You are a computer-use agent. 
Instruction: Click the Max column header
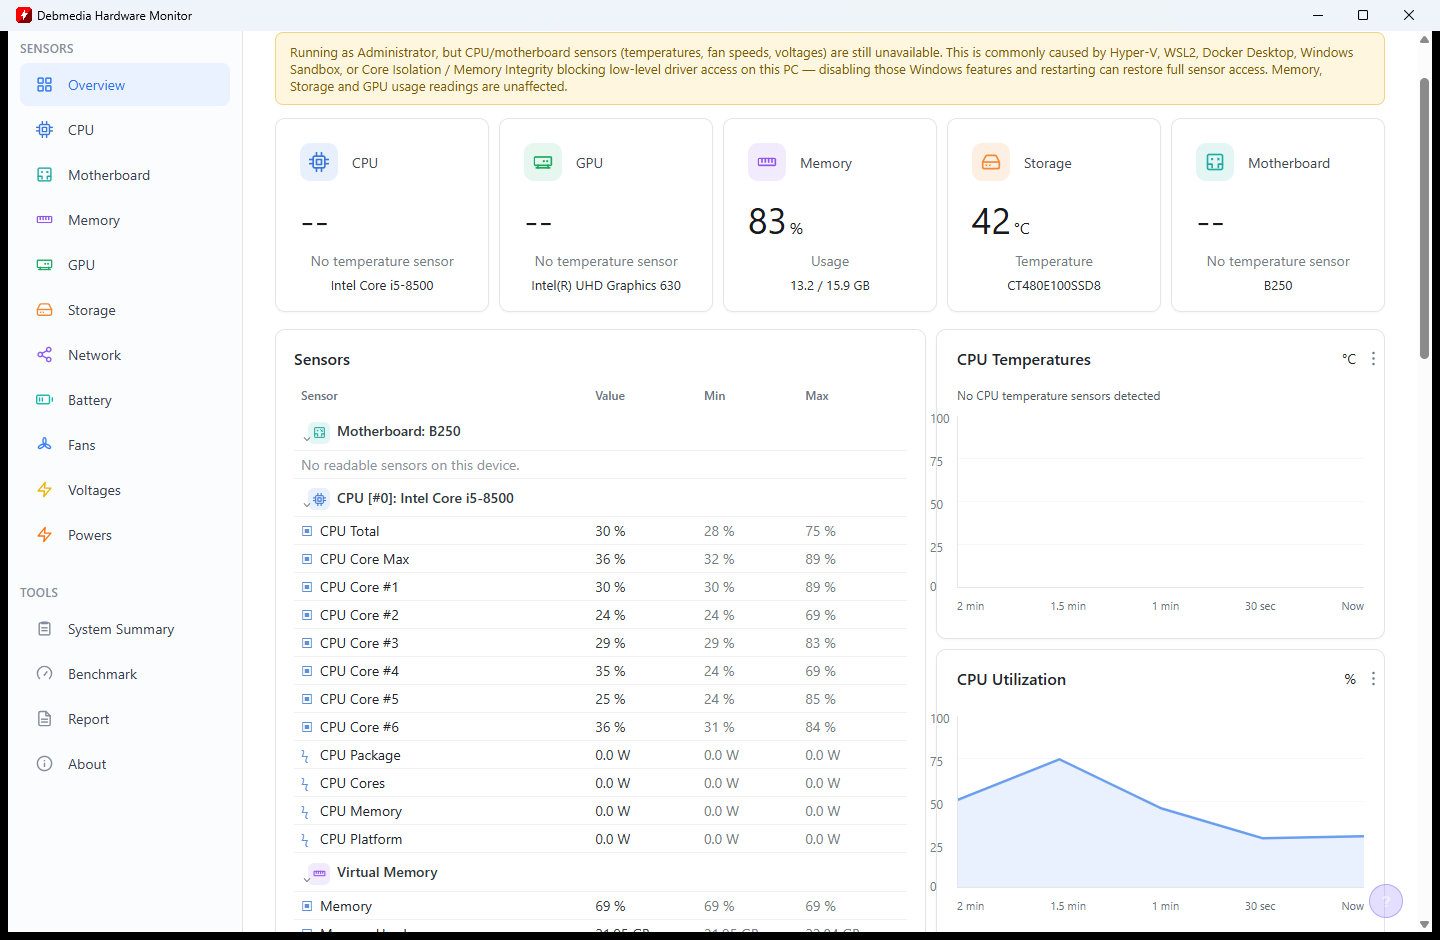pyautogui.click(x=817, y=396)
